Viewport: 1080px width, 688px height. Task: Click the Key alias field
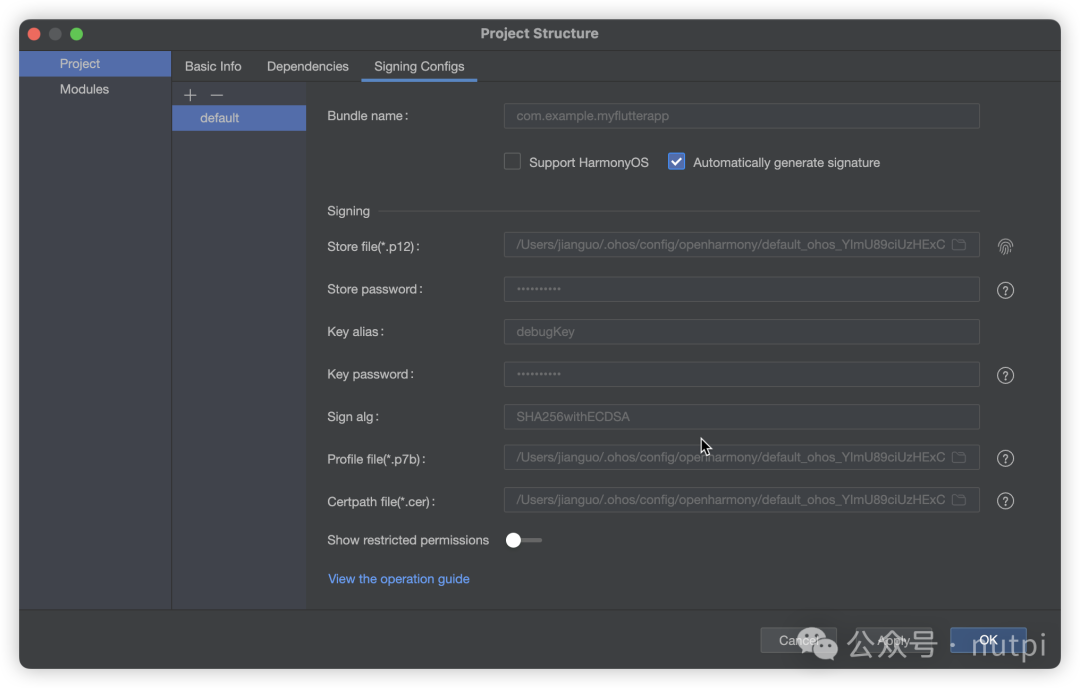click(x=741, y=332)
